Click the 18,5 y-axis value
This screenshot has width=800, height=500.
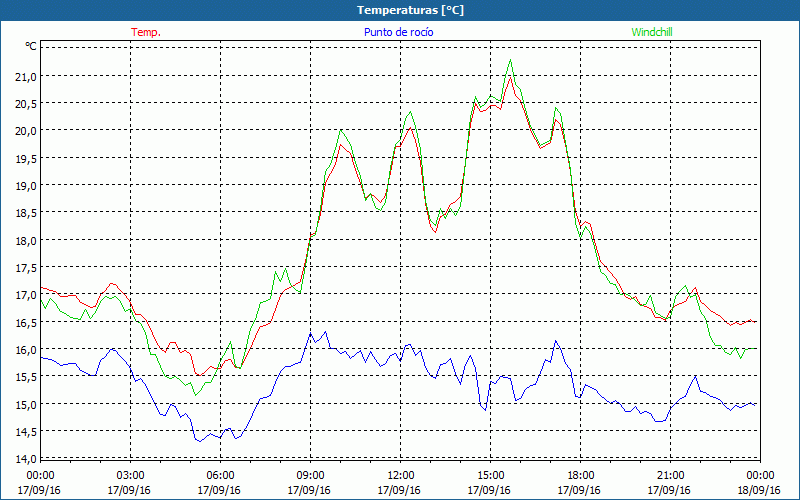click(27, 213)
